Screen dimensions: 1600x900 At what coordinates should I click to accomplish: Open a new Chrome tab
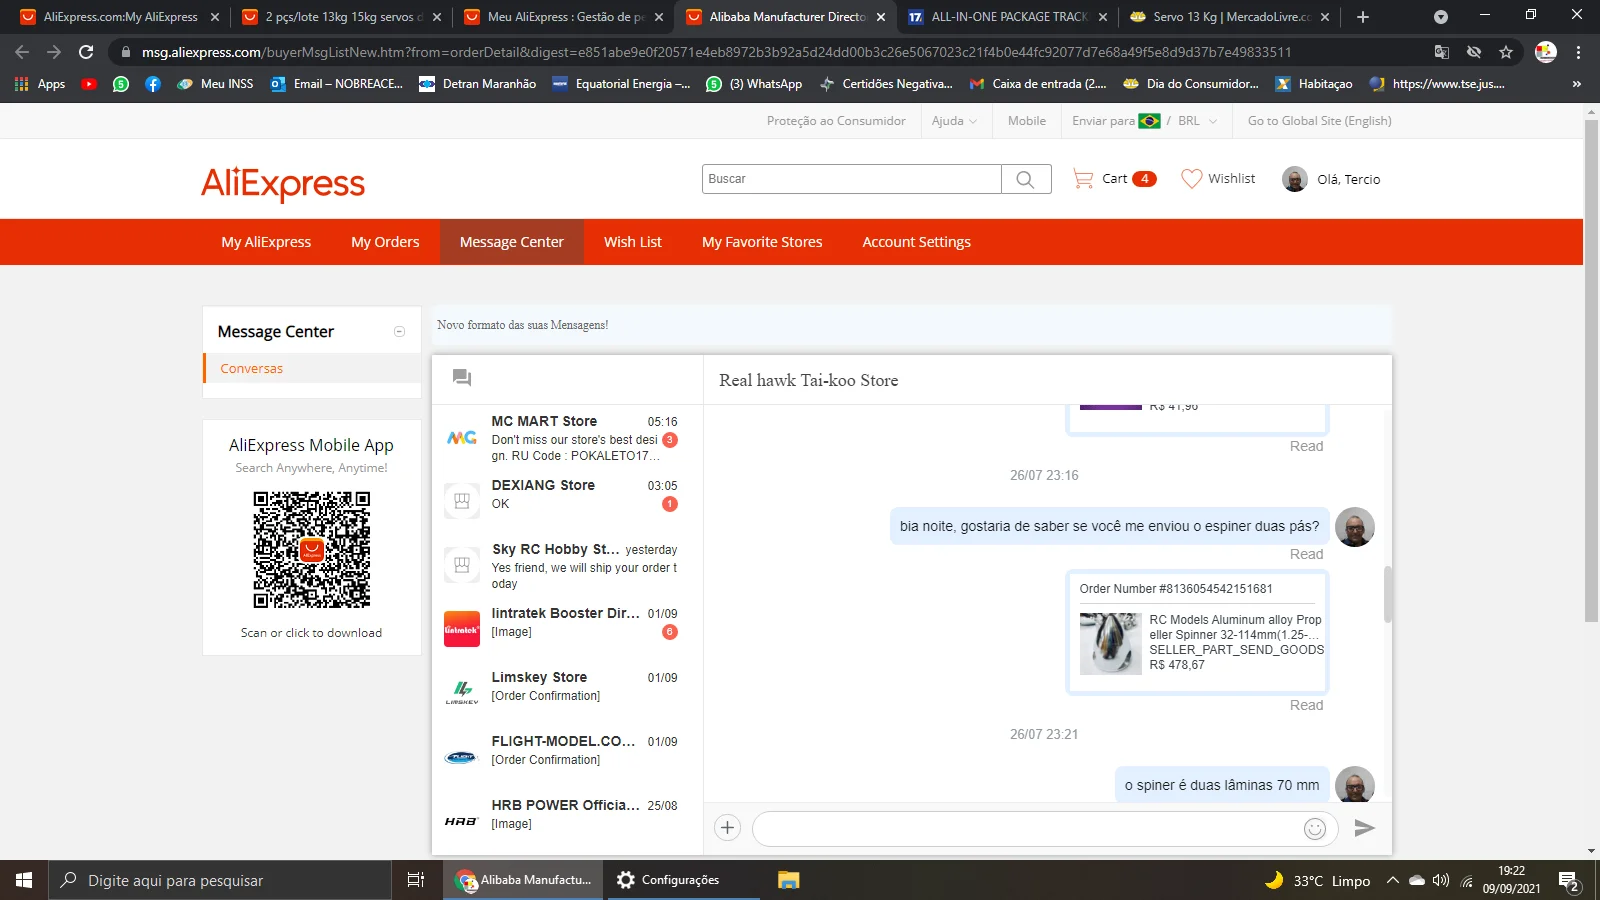(1362, 17)
